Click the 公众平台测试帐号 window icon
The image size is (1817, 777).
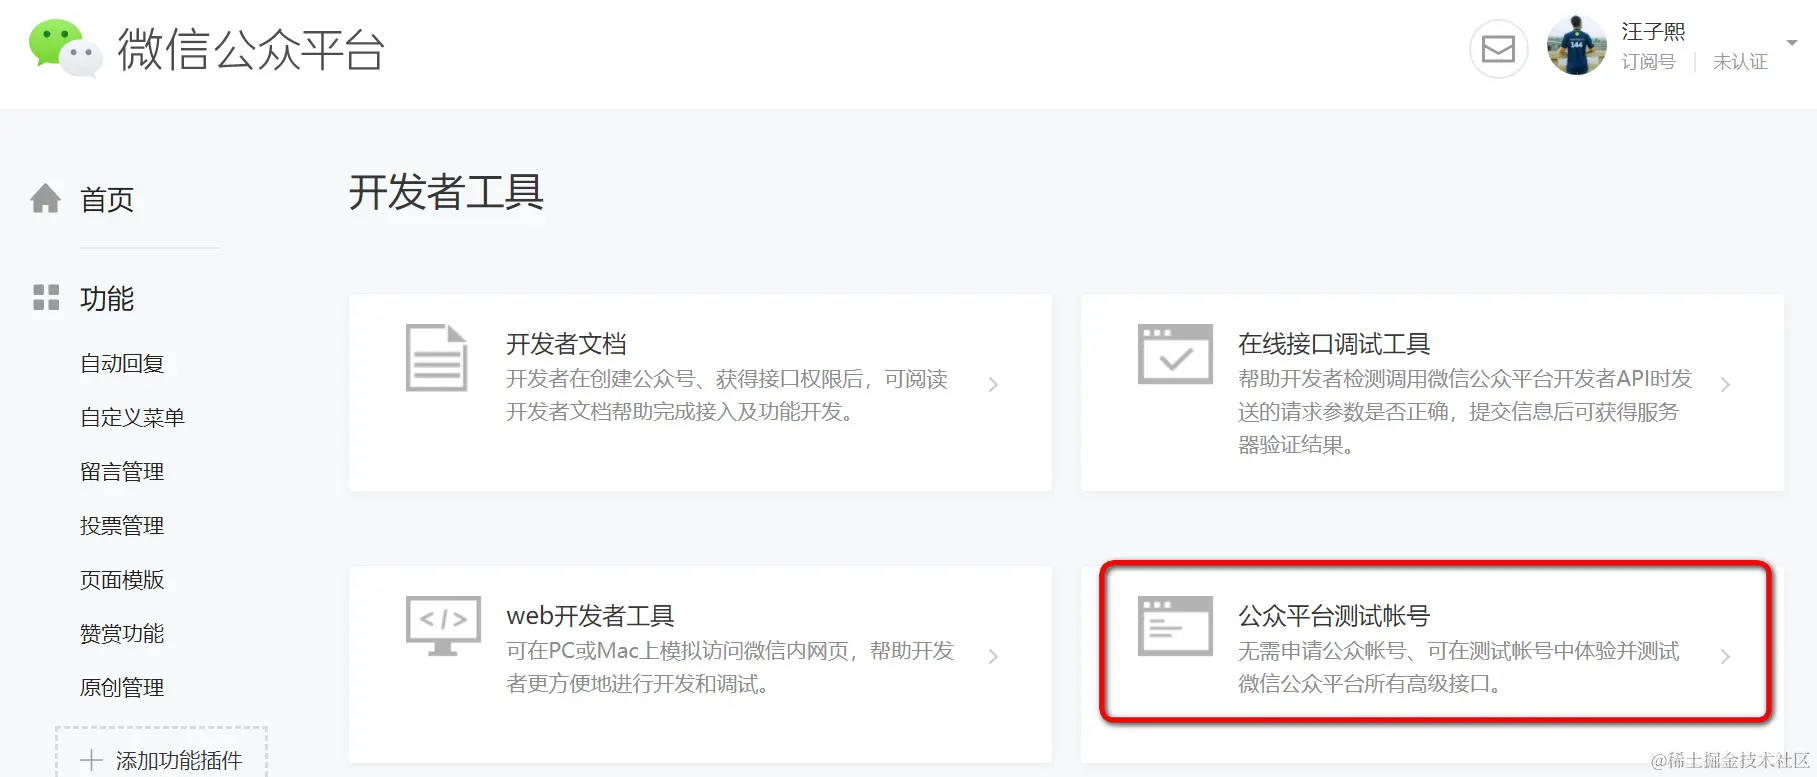point(1175,626)
